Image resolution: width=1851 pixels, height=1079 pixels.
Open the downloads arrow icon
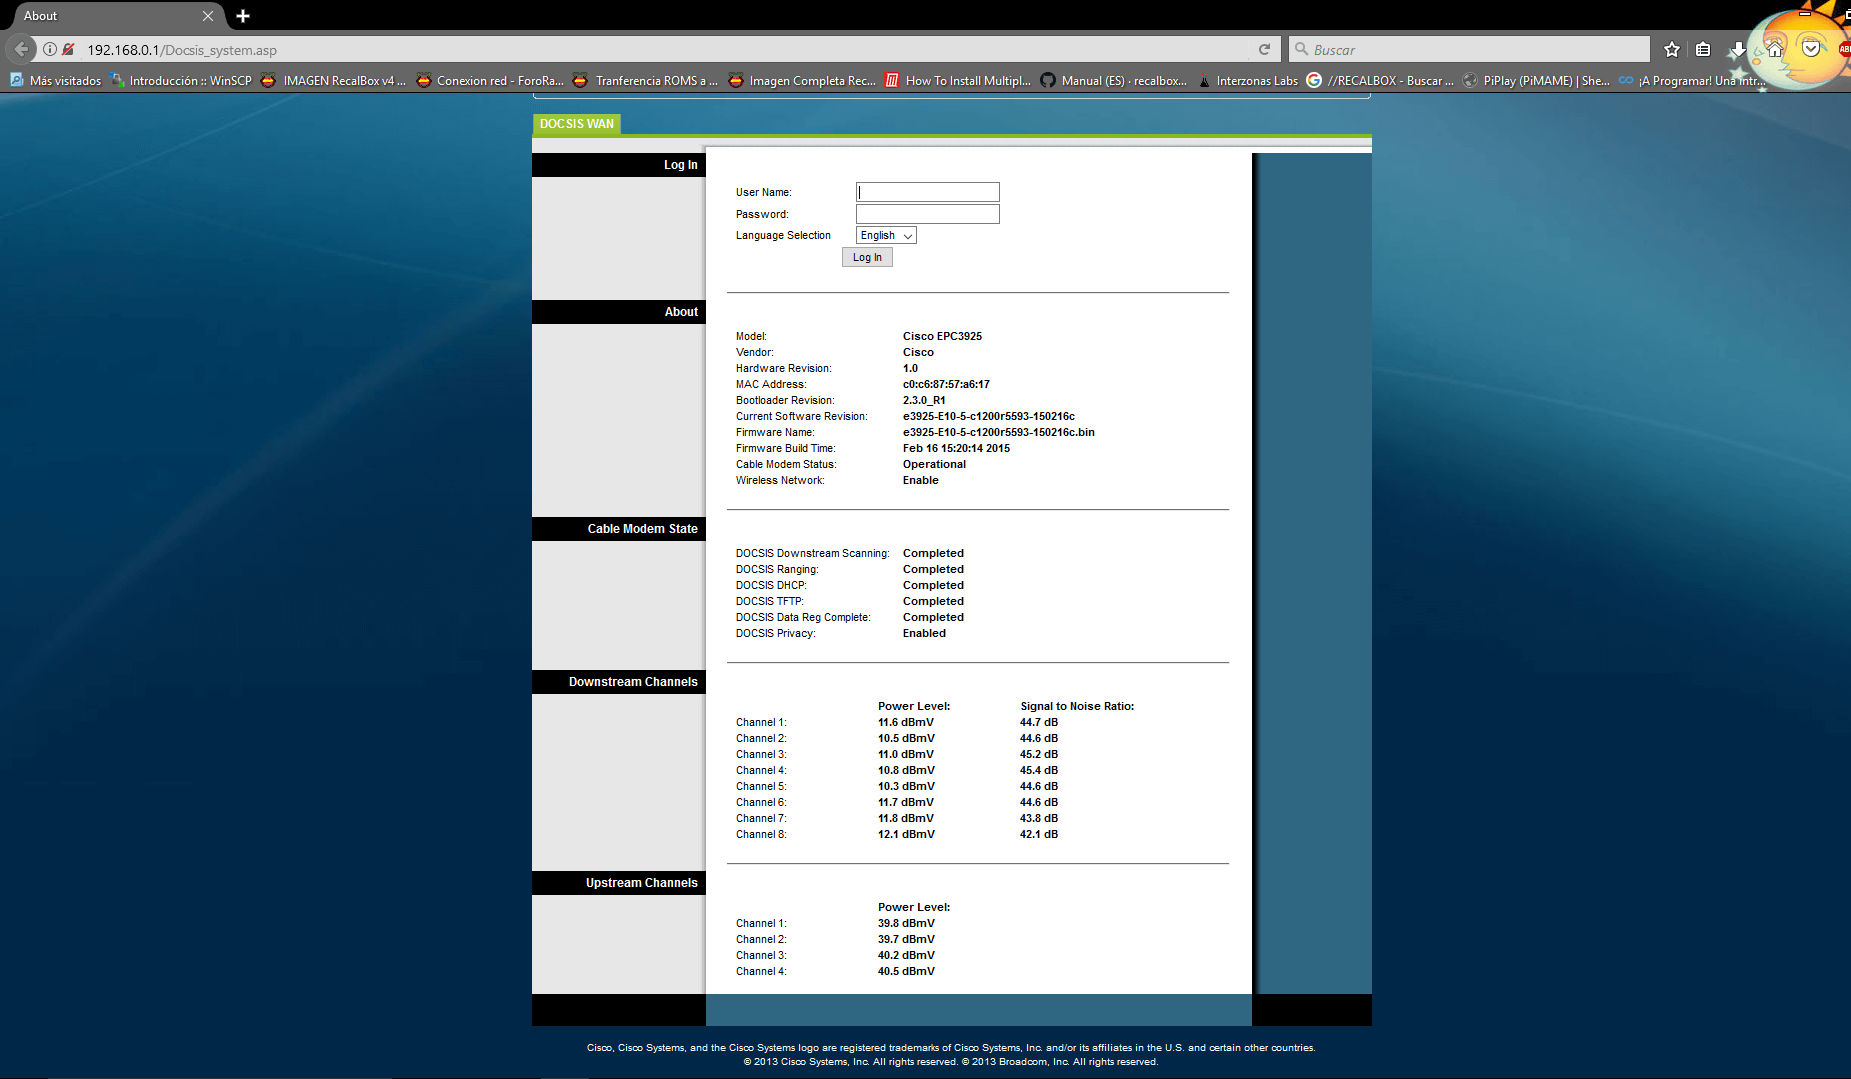pyautogui.click(x=1738, y=49)
